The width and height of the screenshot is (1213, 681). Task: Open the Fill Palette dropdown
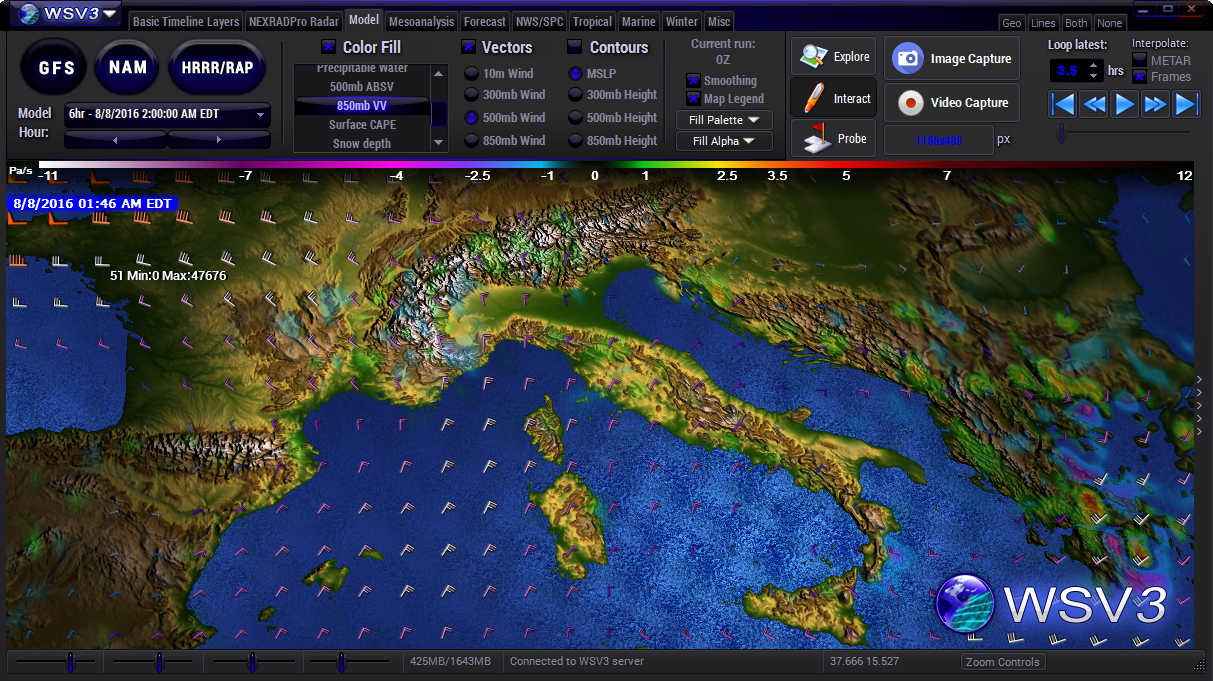pyautogui.click(x=724, y=120)
